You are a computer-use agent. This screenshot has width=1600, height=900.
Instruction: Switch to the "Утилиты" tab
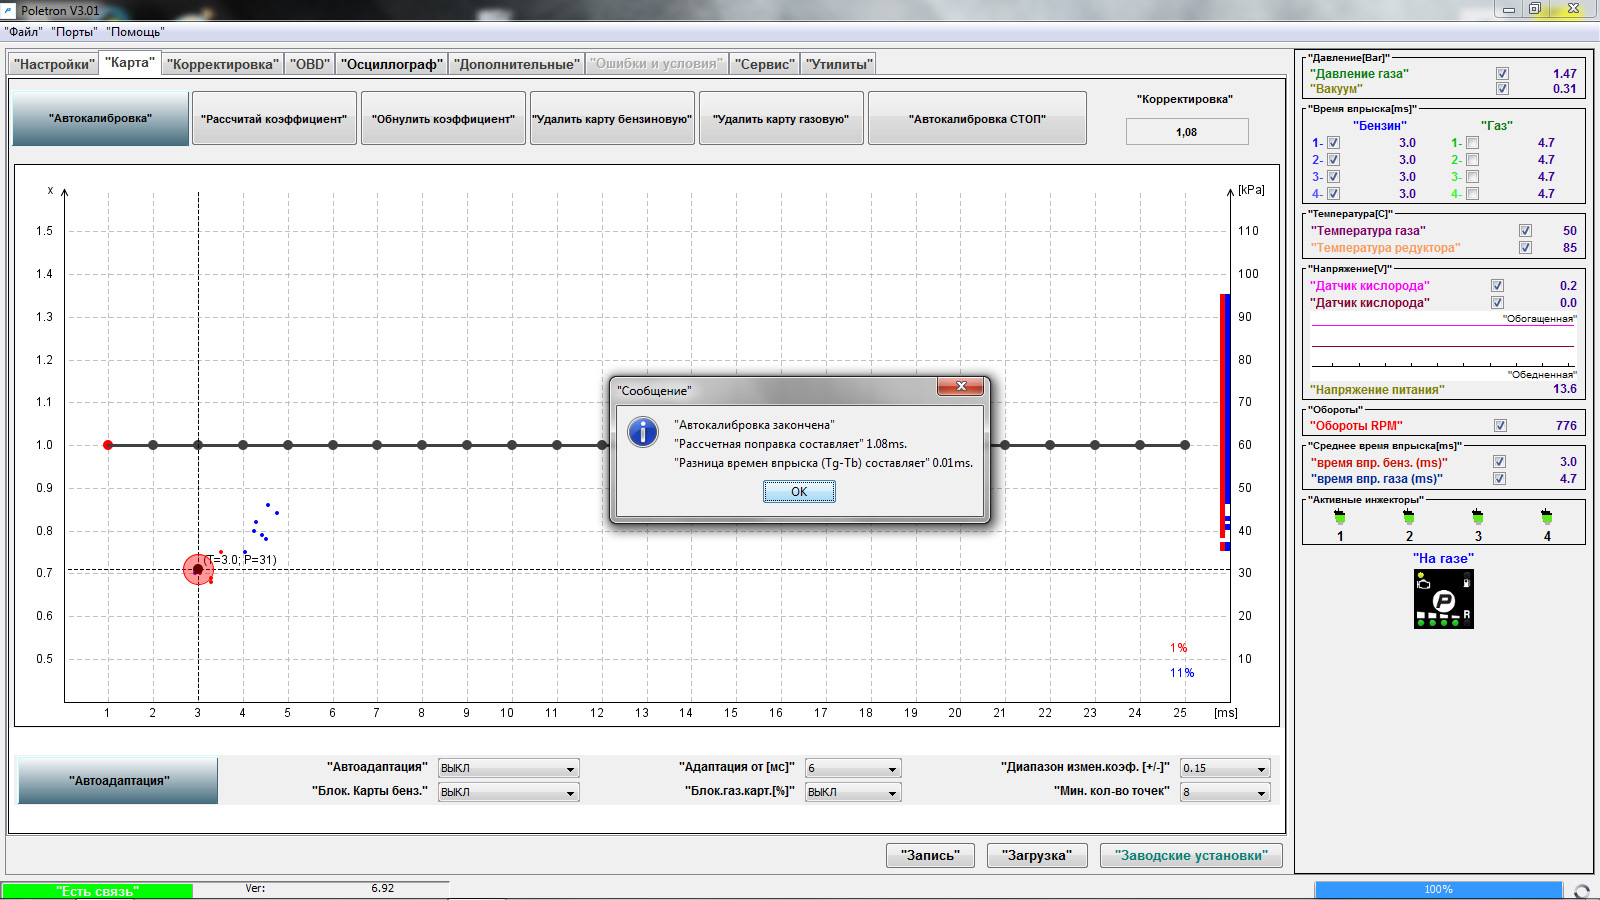pyautogui.click(x=840, y=64)
